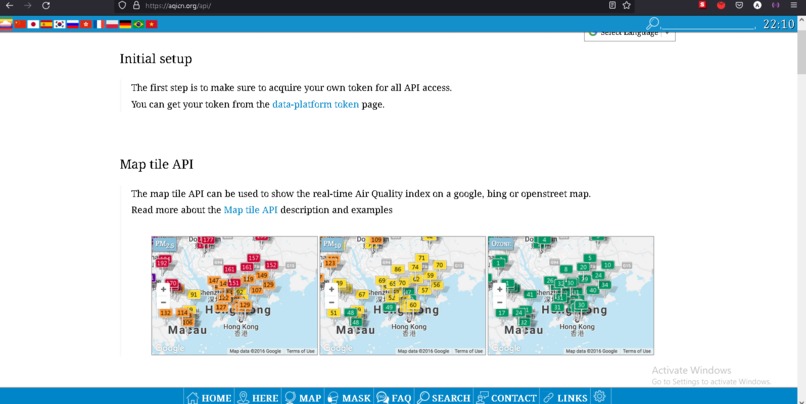Switch language via the South Korea flag
This screenshot has height=404, width=806.
pos(60,24)
